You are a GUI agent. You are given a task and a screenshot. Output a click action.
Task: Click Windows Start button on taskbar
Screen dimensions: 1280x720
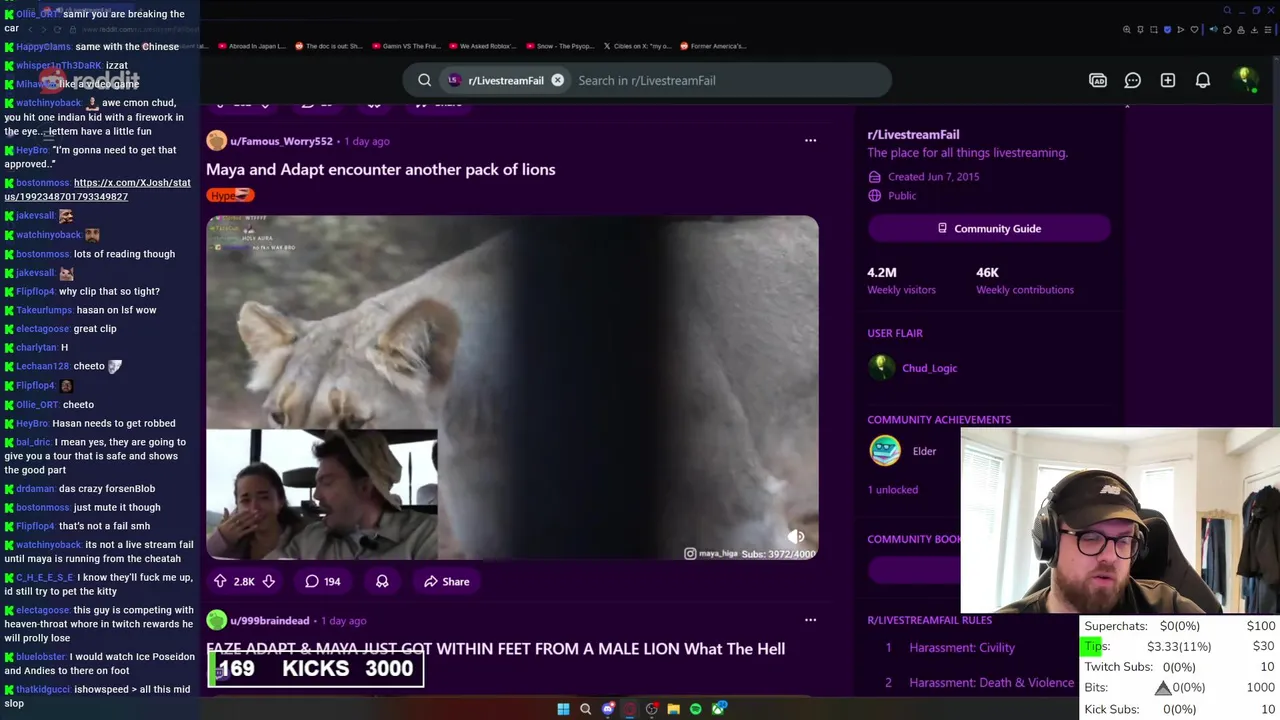(563, 709)
